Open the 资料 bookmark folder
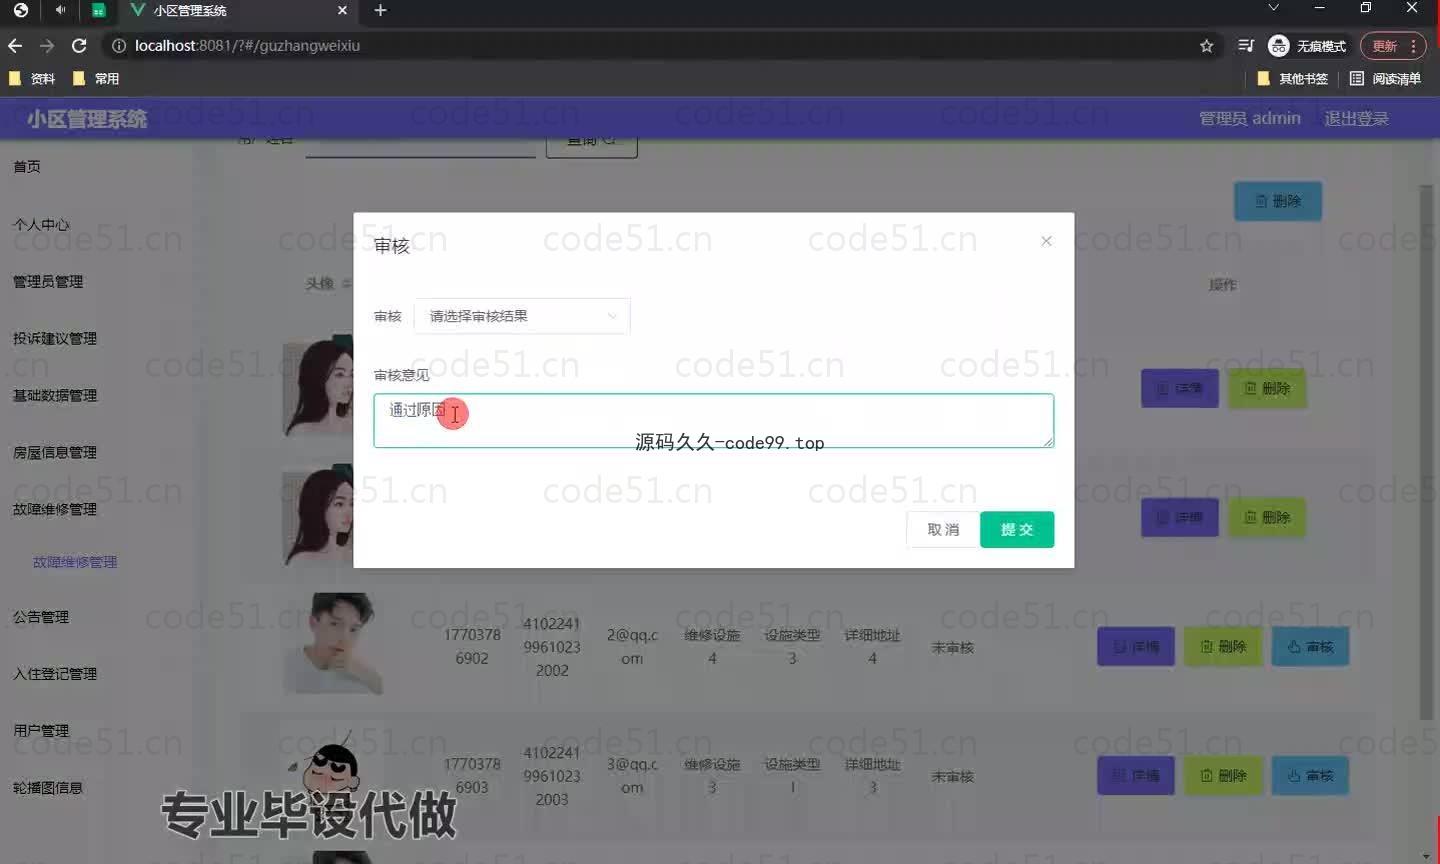This screenshot has width=1440, height=864. pyautogui.click(x=32, y=78)
